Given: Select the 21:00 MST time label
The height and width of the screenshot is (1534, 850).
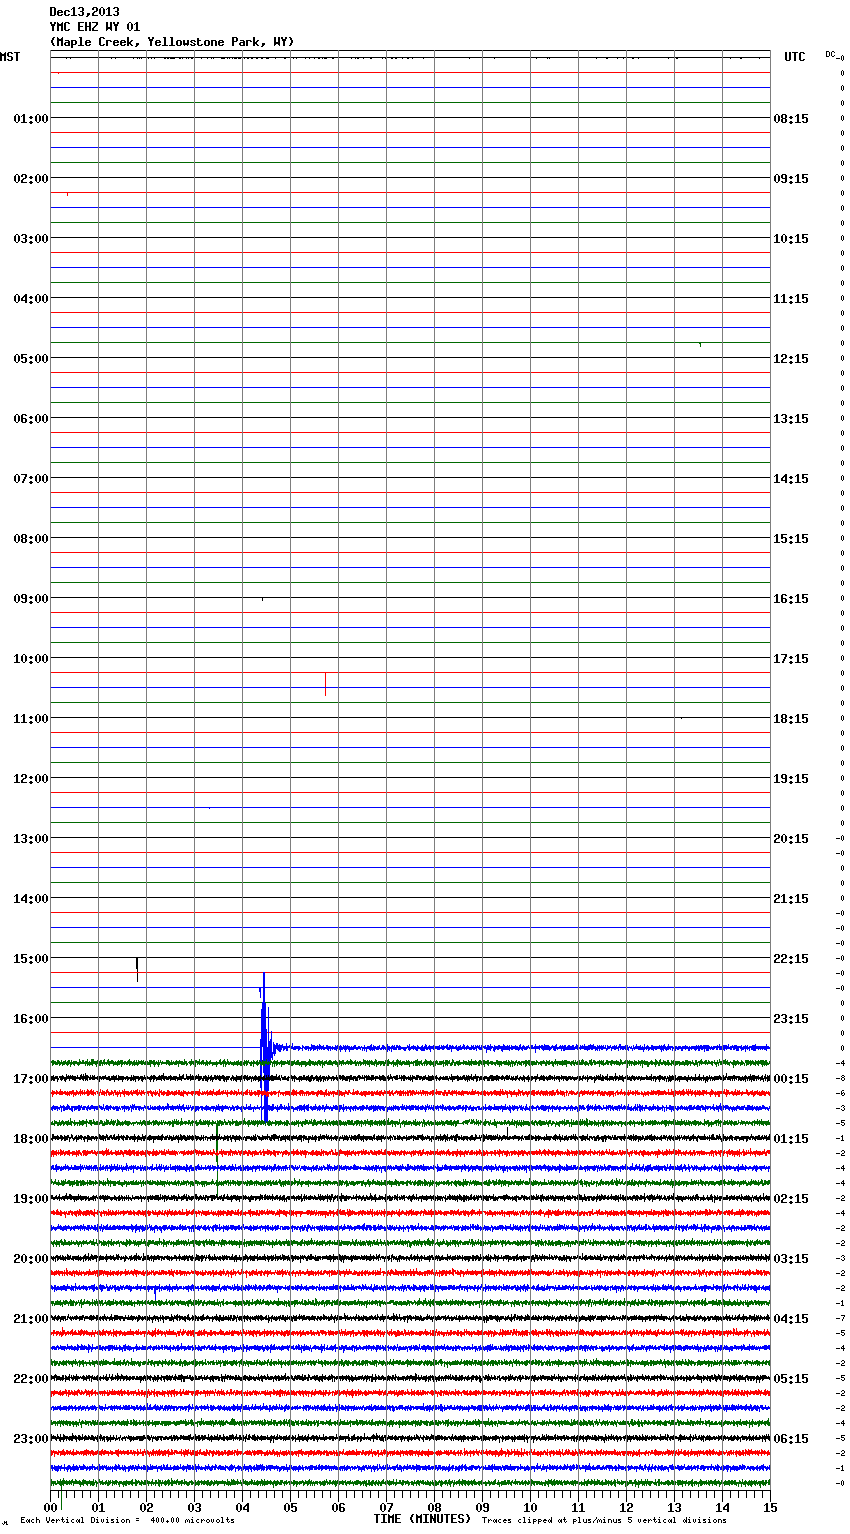Looking at the screenshot, I should pos(31,1319).
